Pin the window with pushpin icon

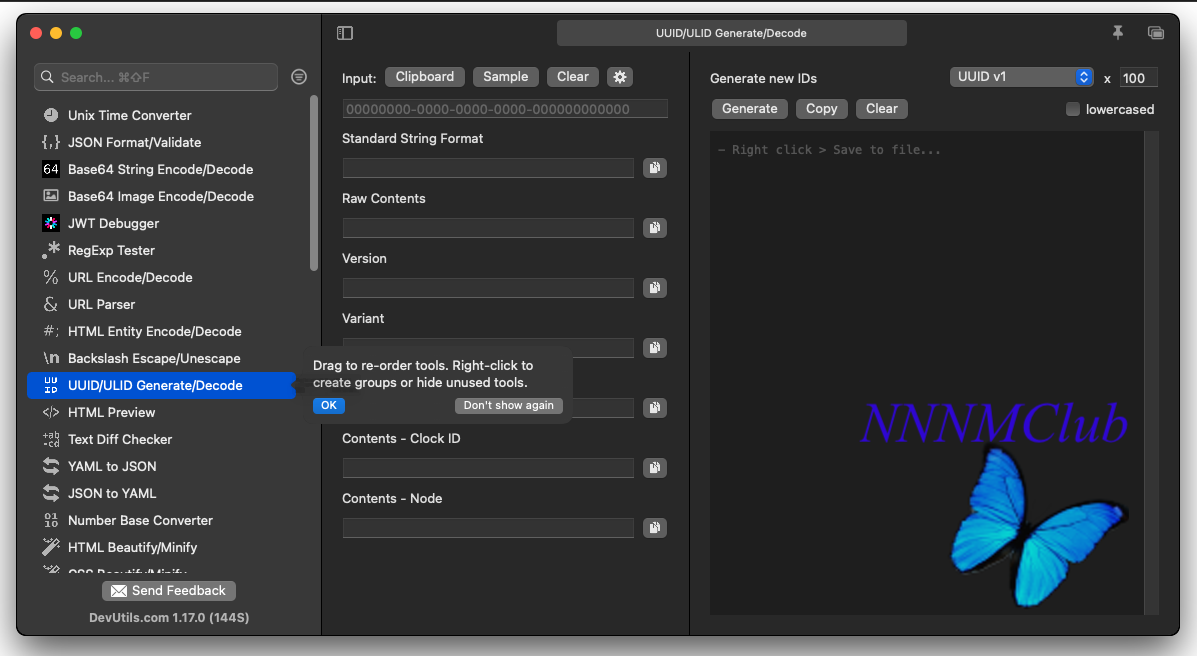tap(1118, 33)
